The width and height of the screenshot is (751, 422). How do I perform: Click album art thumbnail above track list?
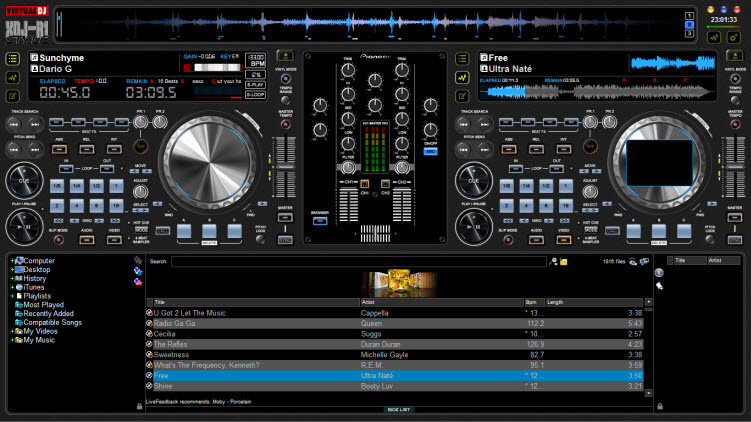399,283
